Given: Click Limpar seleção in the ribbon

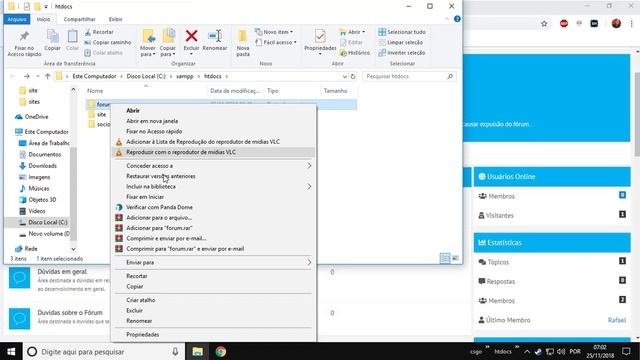Looking at the screenshot, I should [400, 42].
